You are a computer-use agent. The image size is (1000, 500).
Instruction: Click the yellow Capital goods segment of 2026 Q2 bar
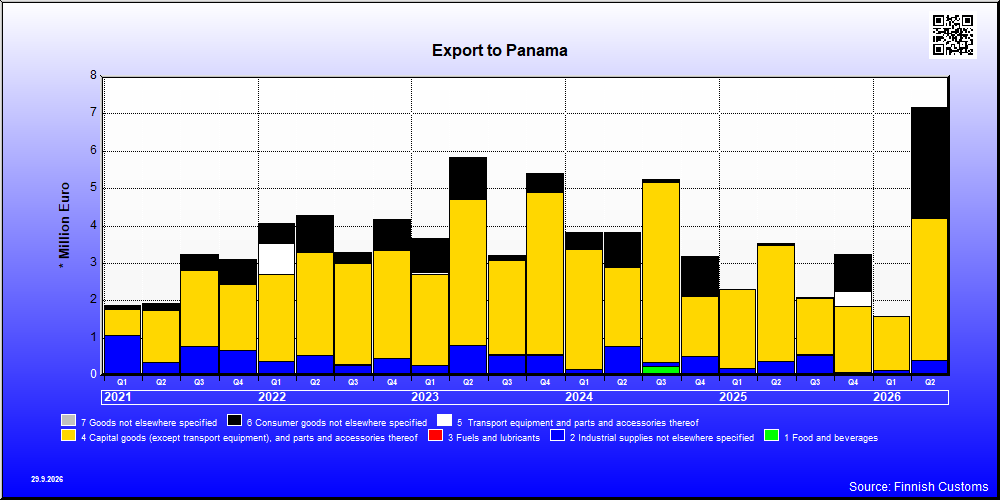tap(929, 290)
